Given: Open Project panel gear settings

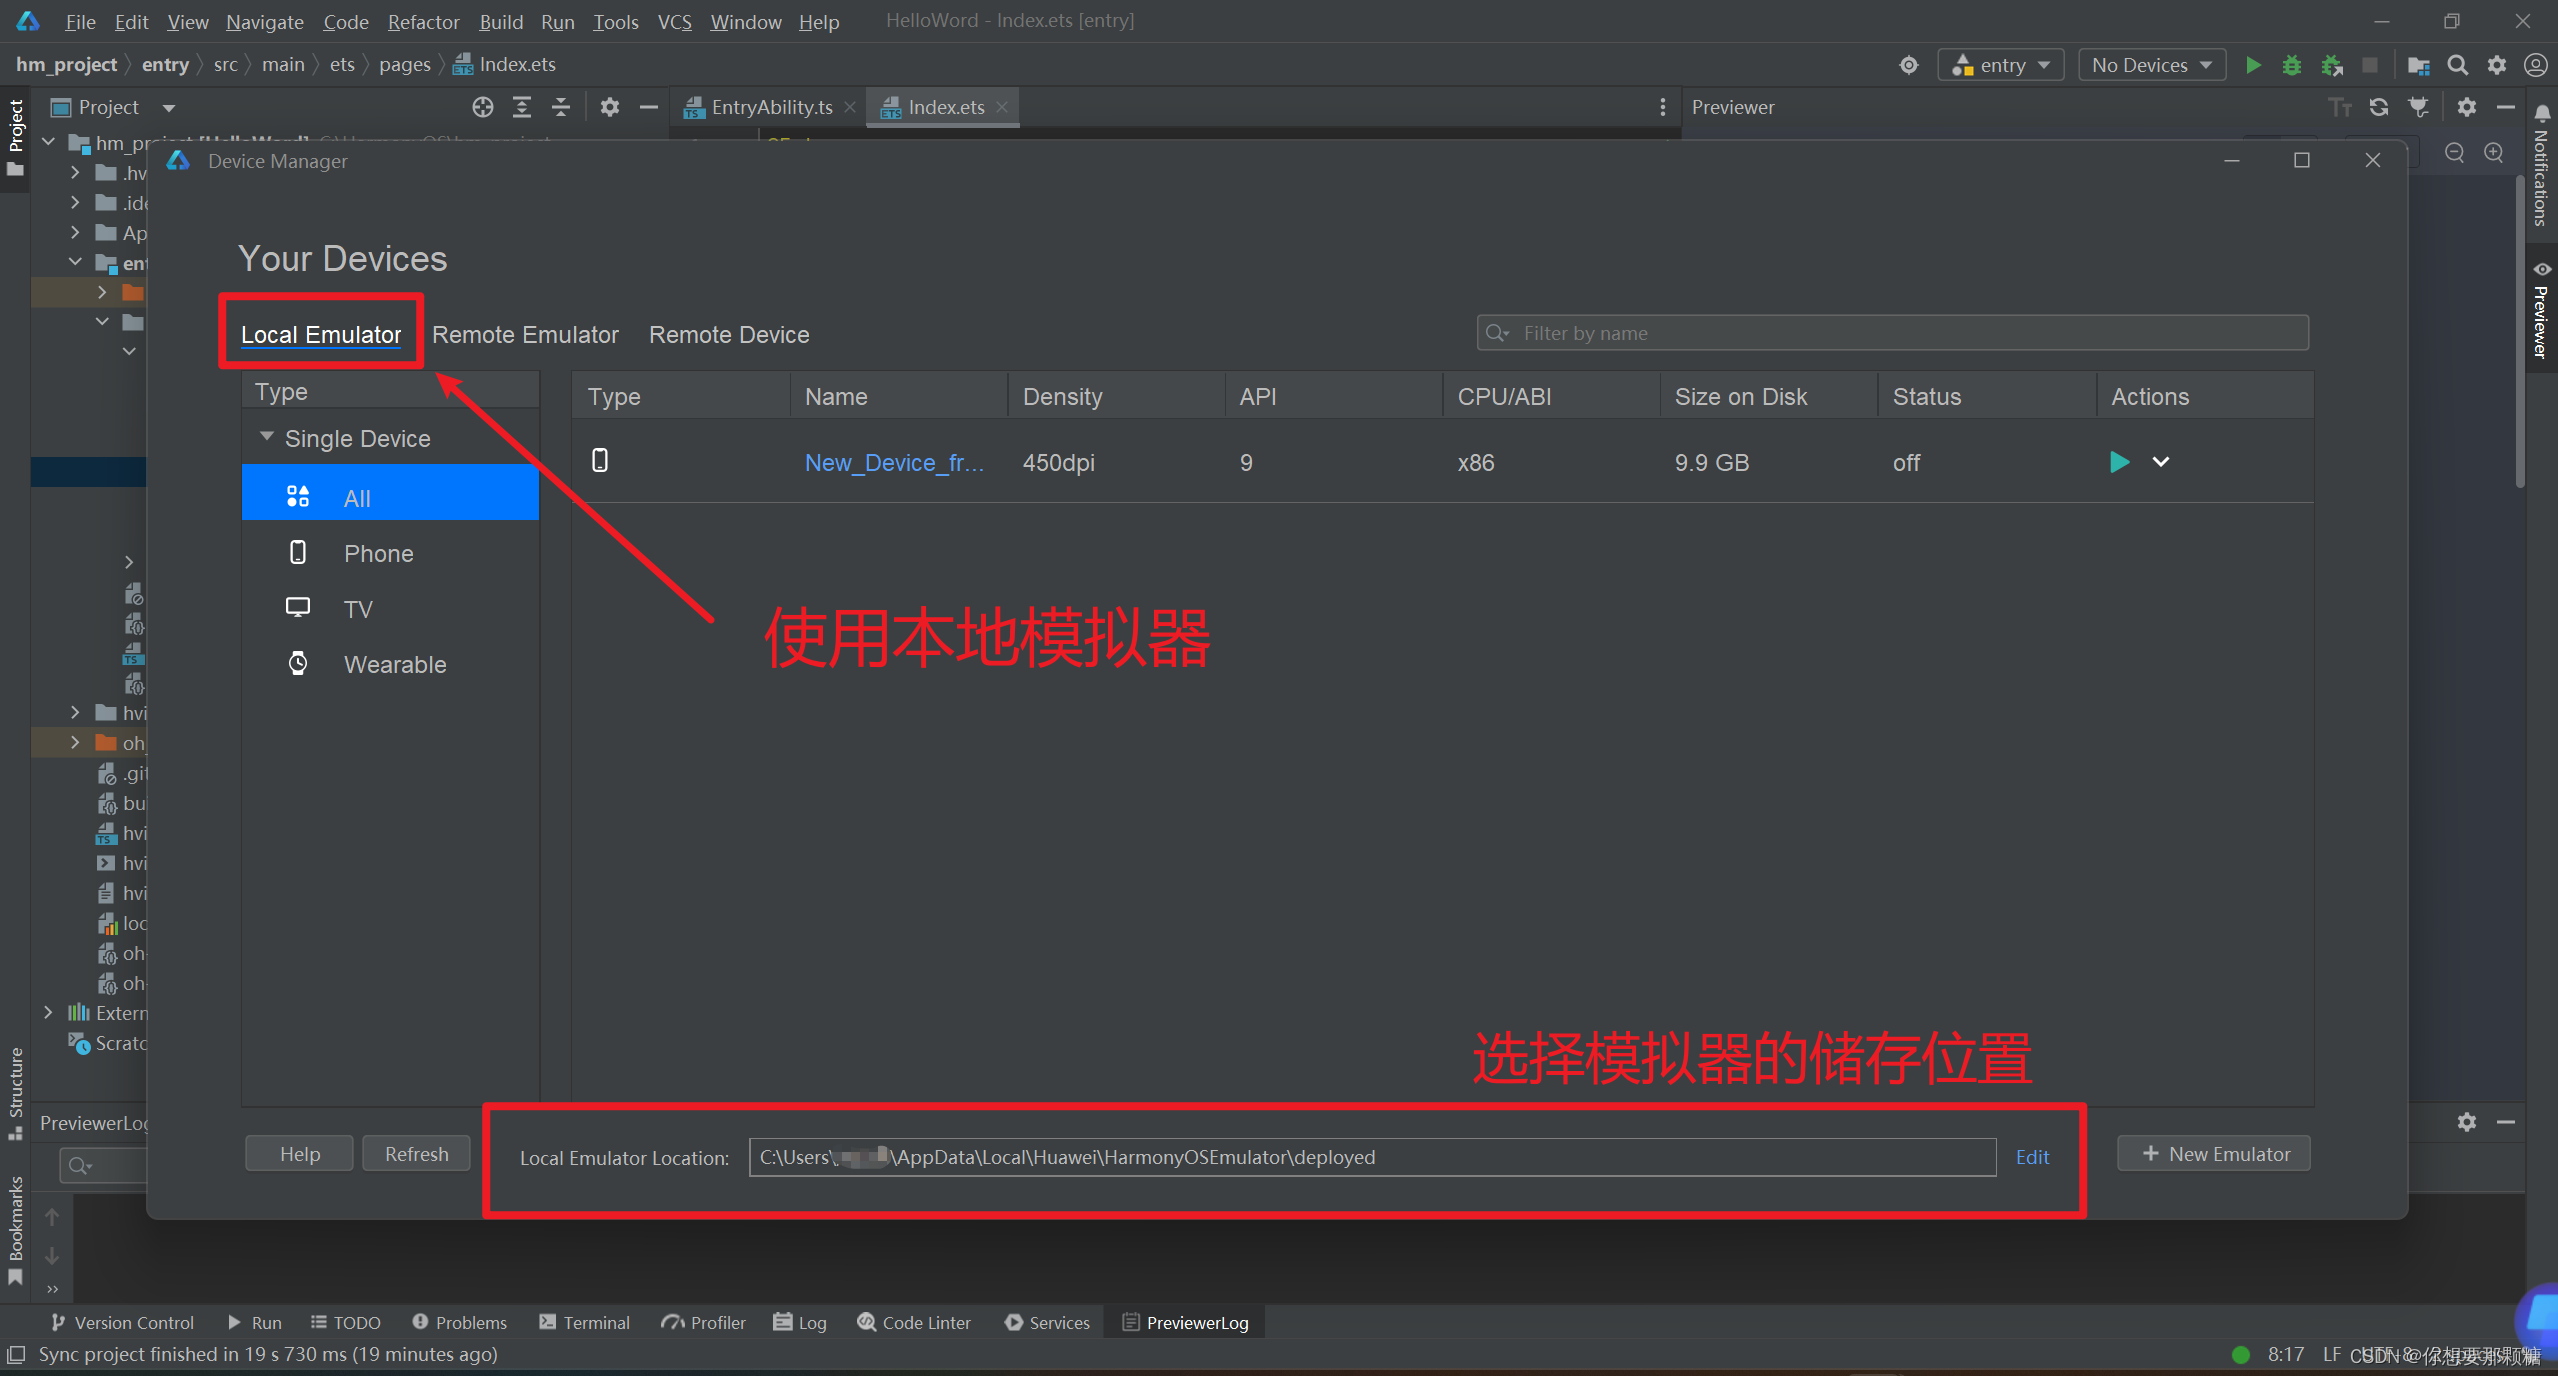Looking at the screenshot, I should point(610,107).
